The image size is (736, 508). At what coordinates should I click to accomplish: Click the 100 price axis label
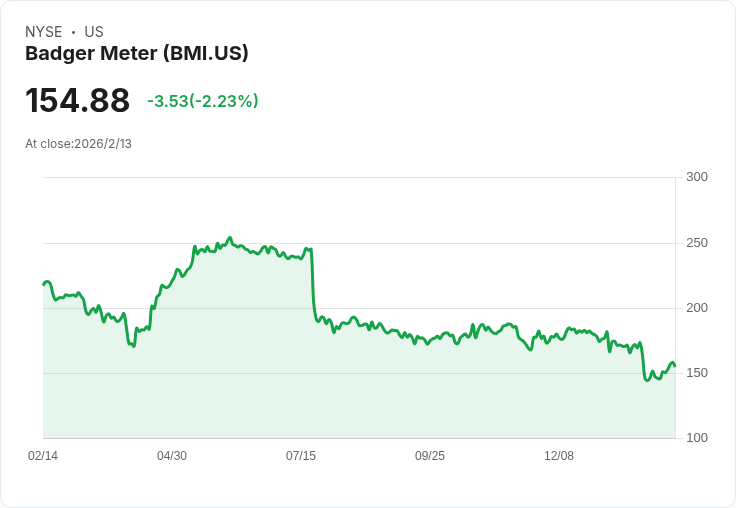pos(697,438)
